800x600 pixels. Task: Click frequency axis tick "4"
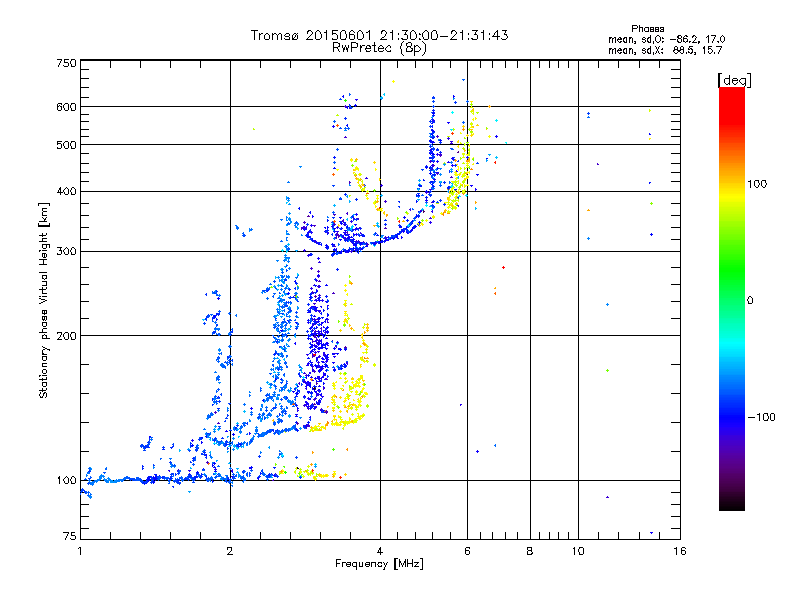pyautogui.click(x=380, y=551)
